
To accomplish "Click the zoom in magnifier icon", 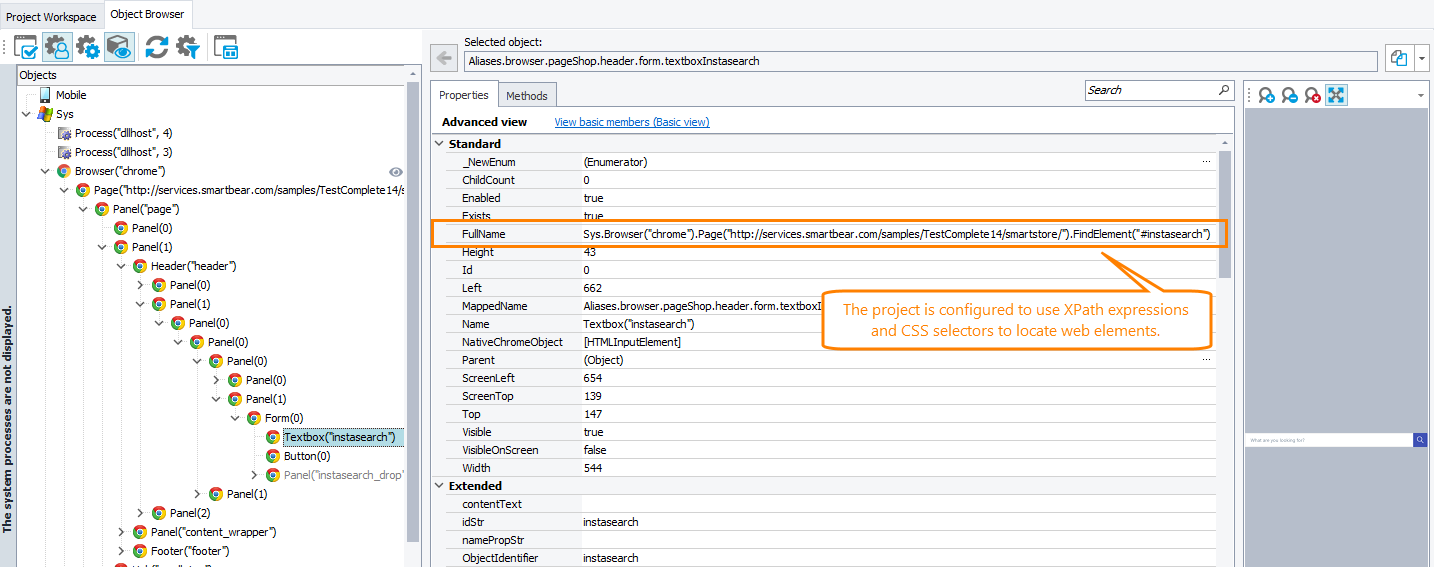I will click(x=1267, y=95).
